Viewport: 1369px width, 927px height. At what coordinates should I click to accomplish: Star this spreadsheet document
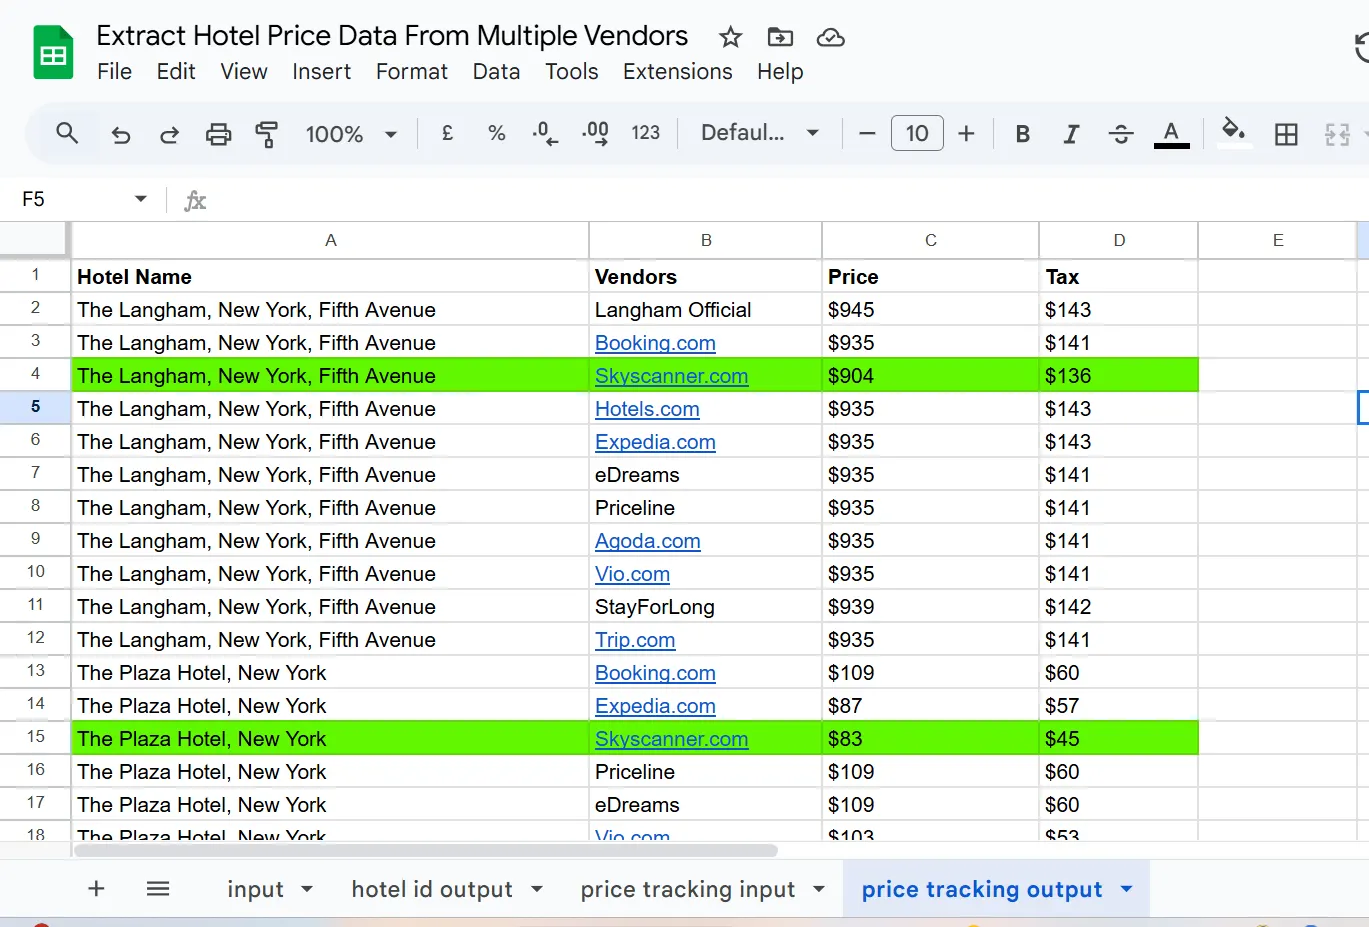click(731, 38)
